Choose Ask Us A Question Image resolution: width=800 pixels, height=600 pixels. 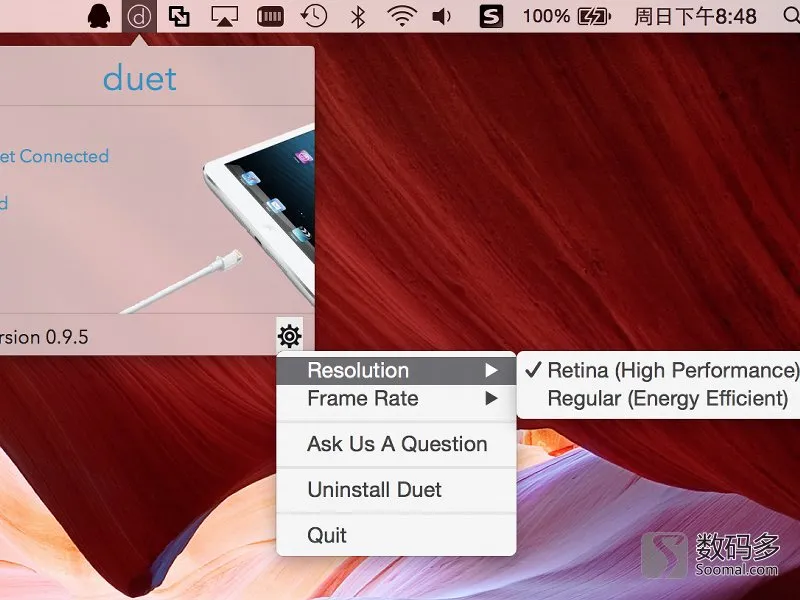(x=396, y=444)
